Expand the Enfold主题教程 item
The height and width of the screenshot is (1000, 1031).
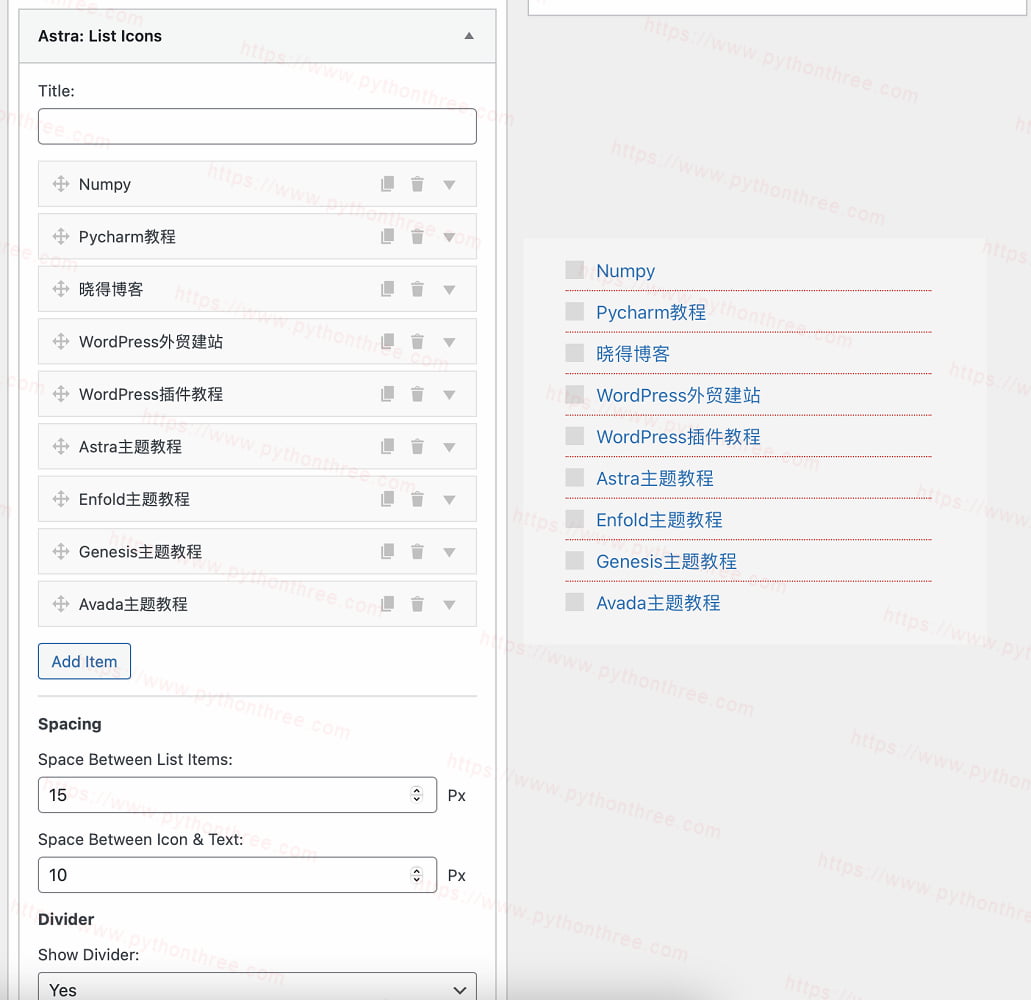point(449,500)
